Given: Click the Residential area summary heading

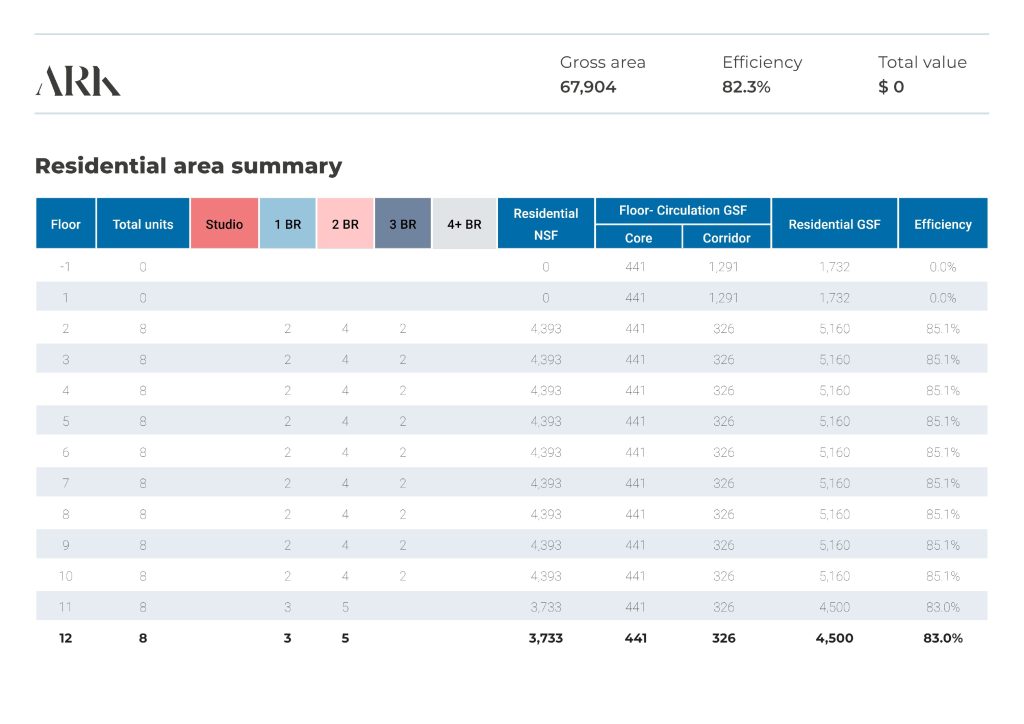Looking at the screenshot, I should (x=188, y=166).
